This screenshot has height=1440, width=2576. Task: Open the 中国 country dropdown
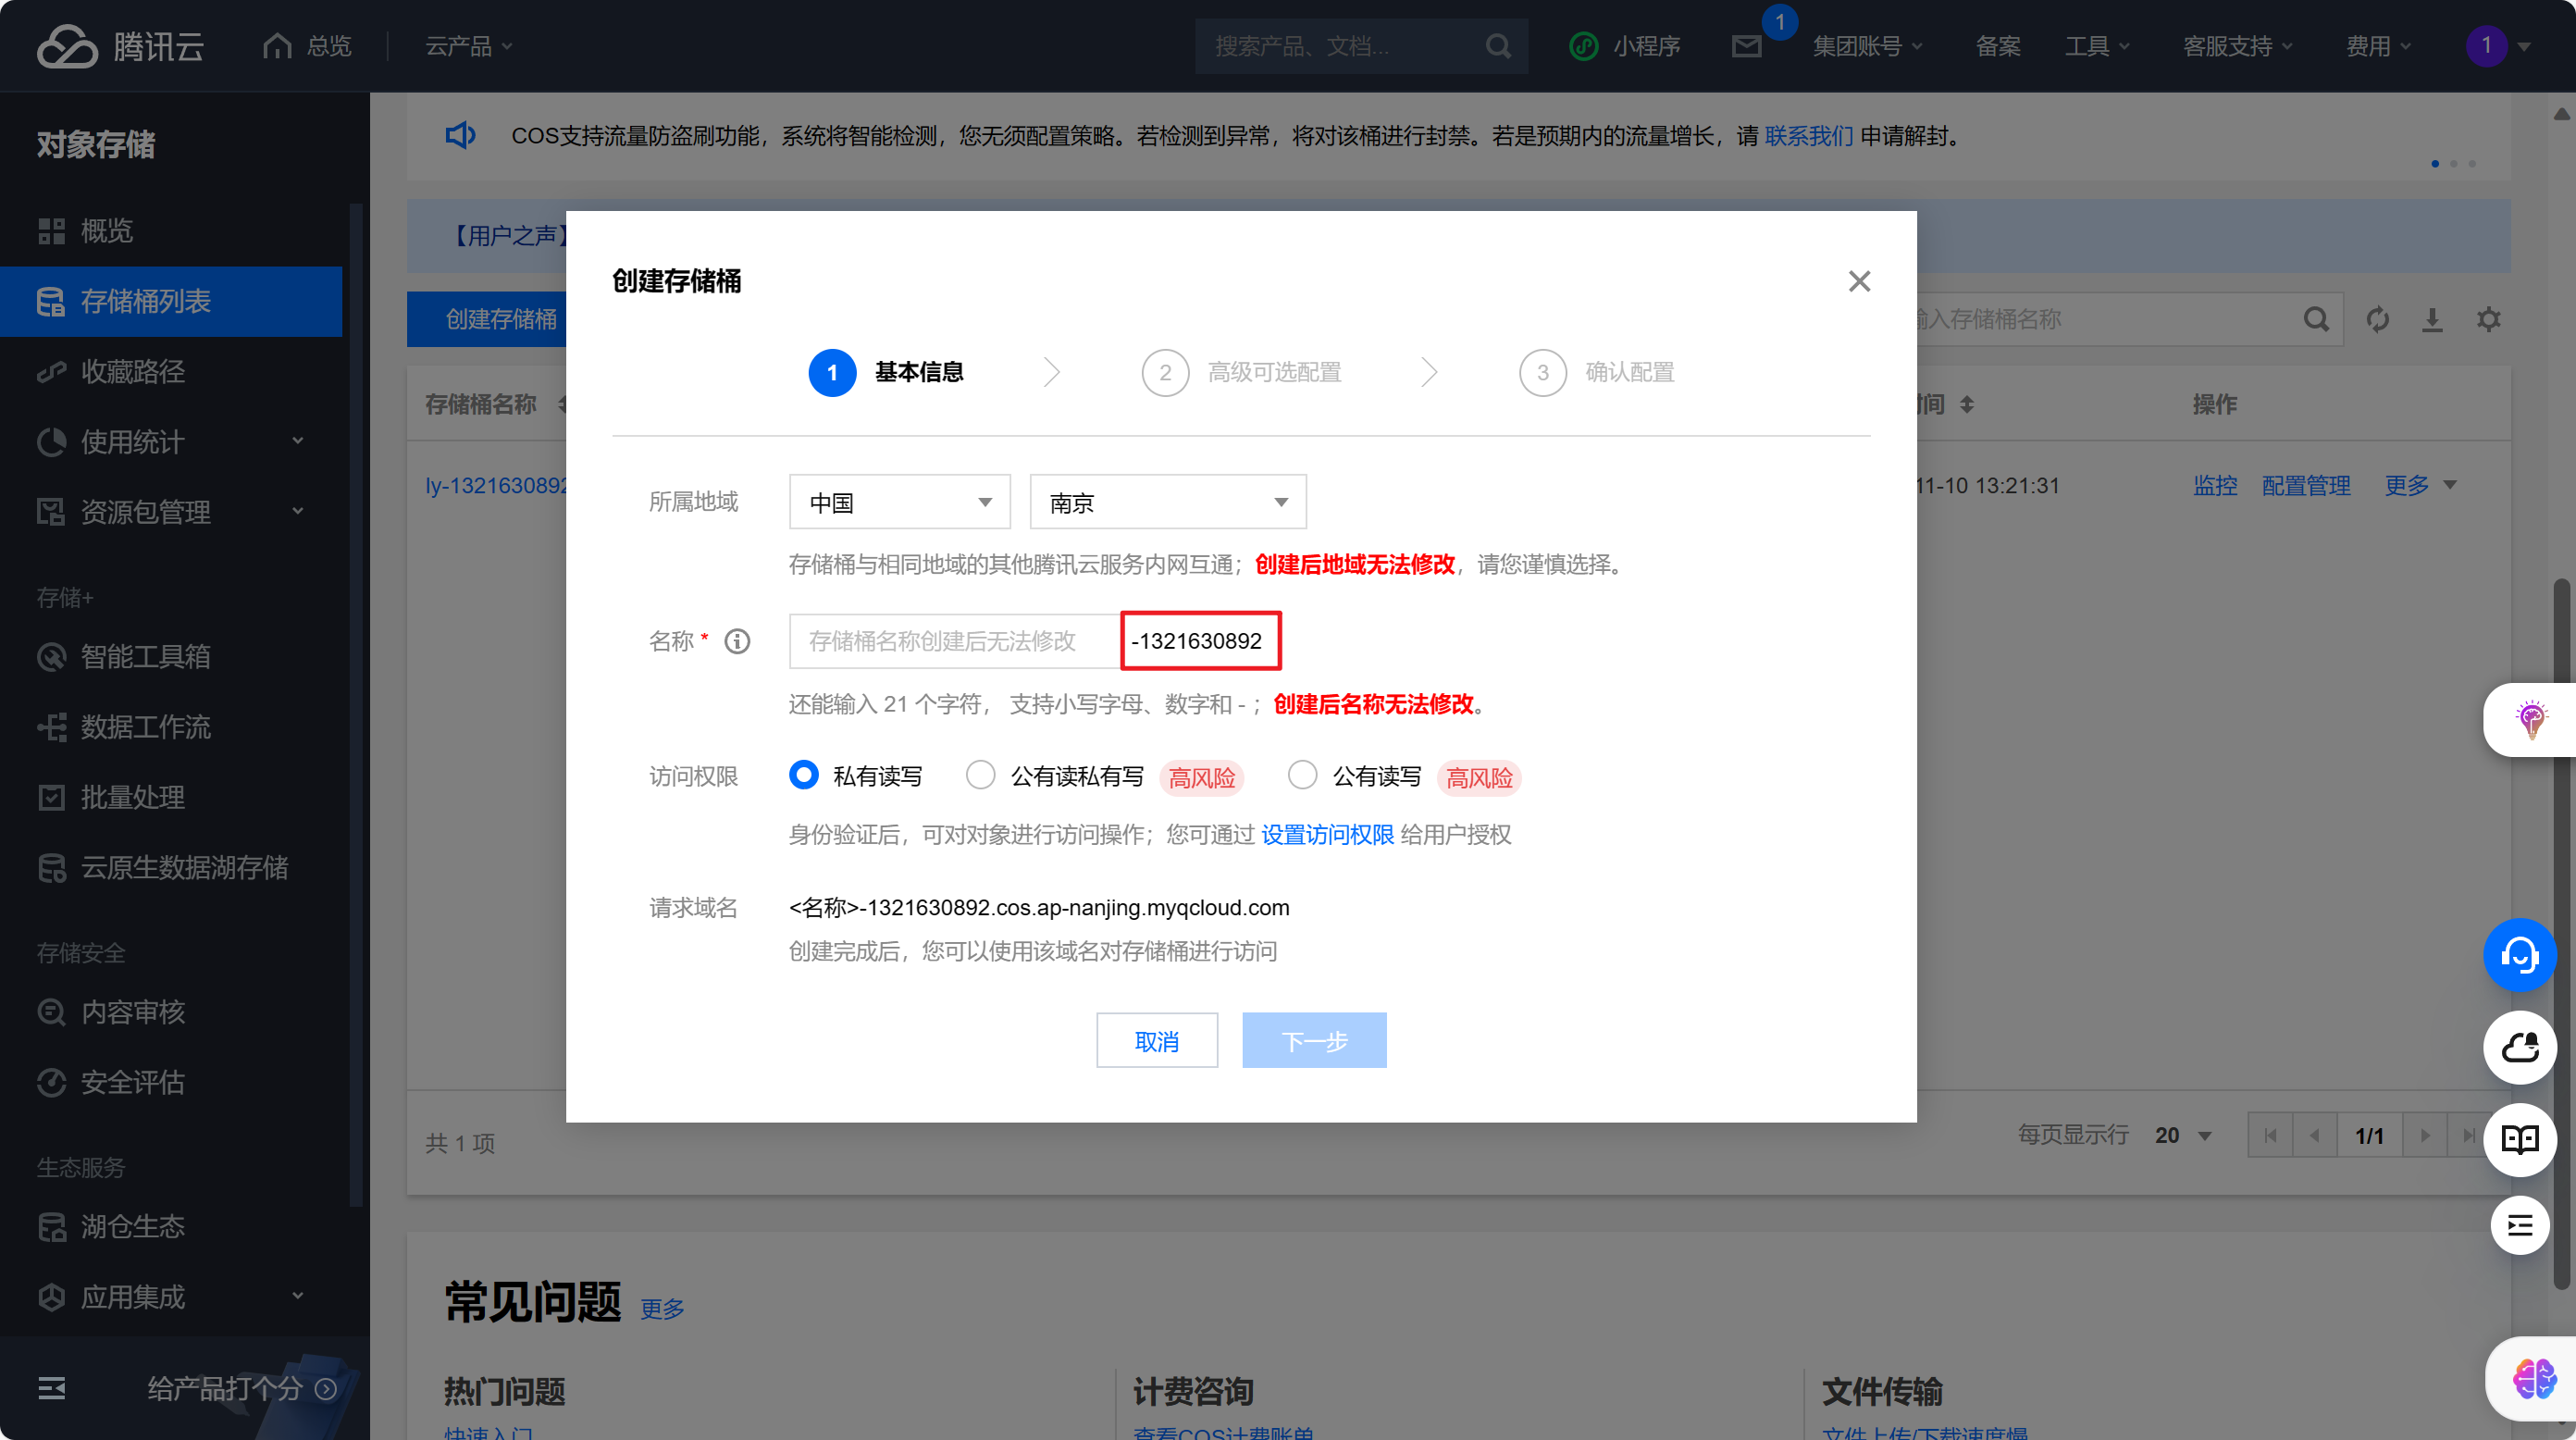(899, 502)
